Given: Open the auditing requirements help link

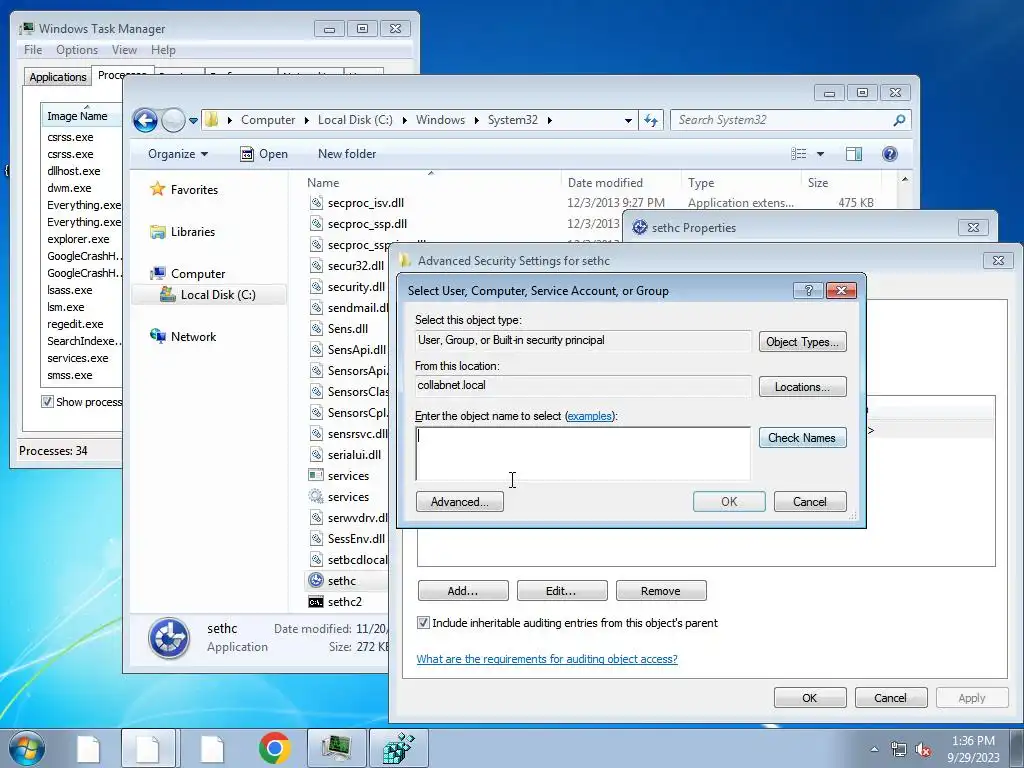Looking at the screenshot, I should 547,659.
